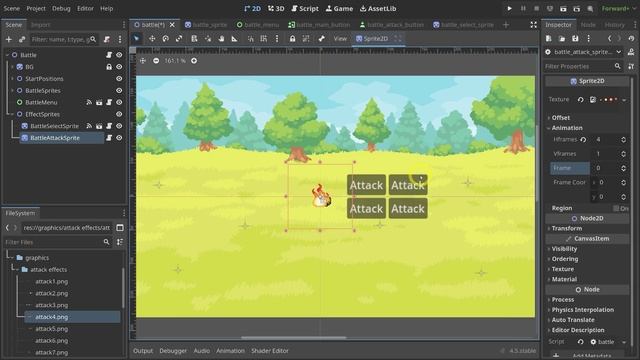
Task: Switch to the Script workspace
Action: (x=305, y=8)
